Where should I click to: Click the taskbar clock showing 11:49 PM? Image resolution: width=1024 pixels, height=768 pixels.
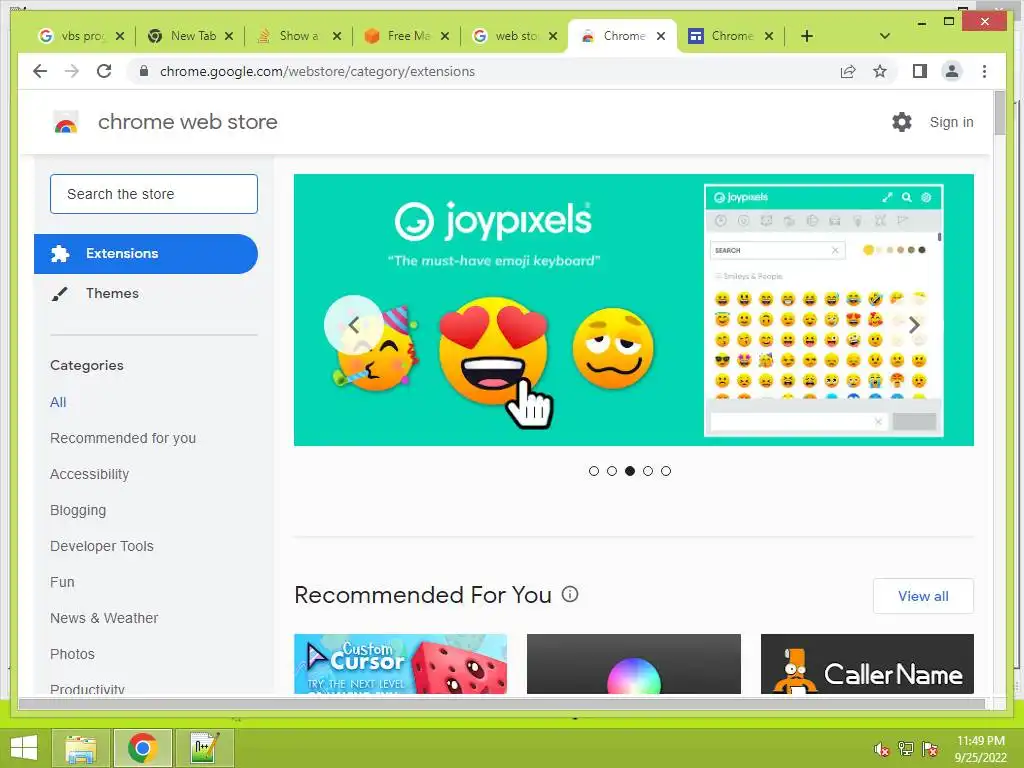coord(980,749)
